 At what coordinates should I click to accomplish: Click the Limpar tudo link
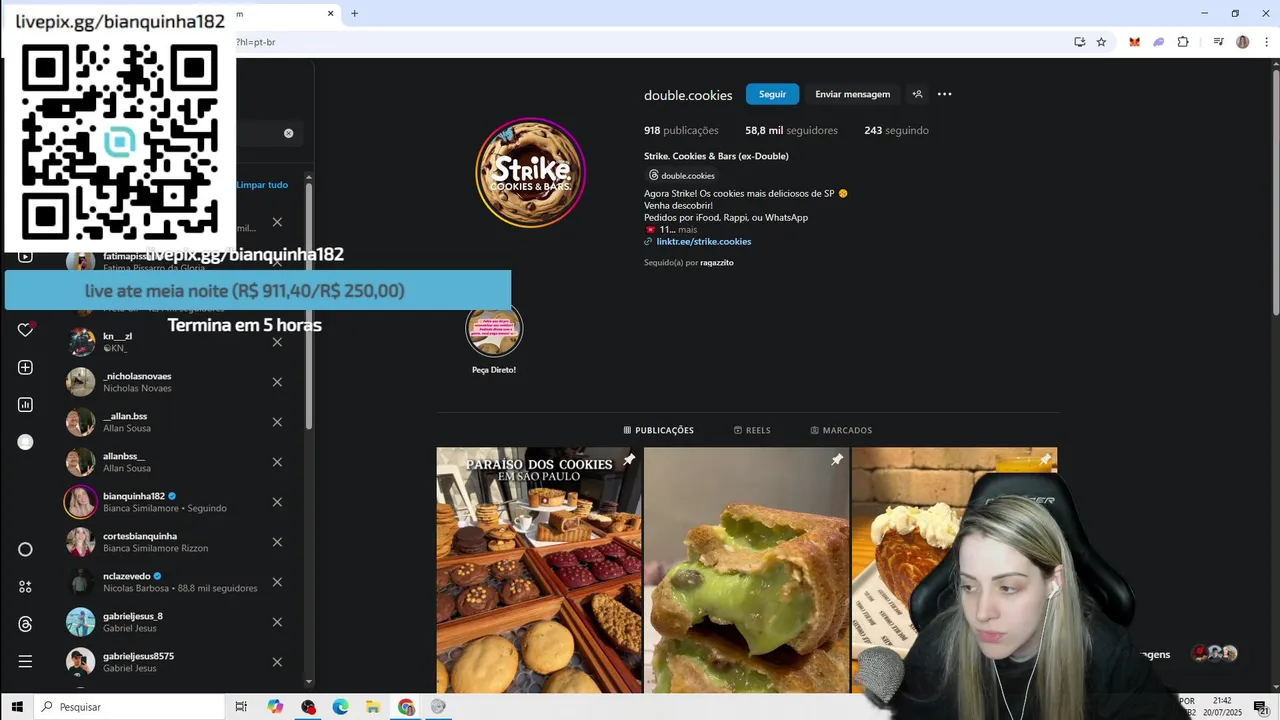click(x=262, y=185)
